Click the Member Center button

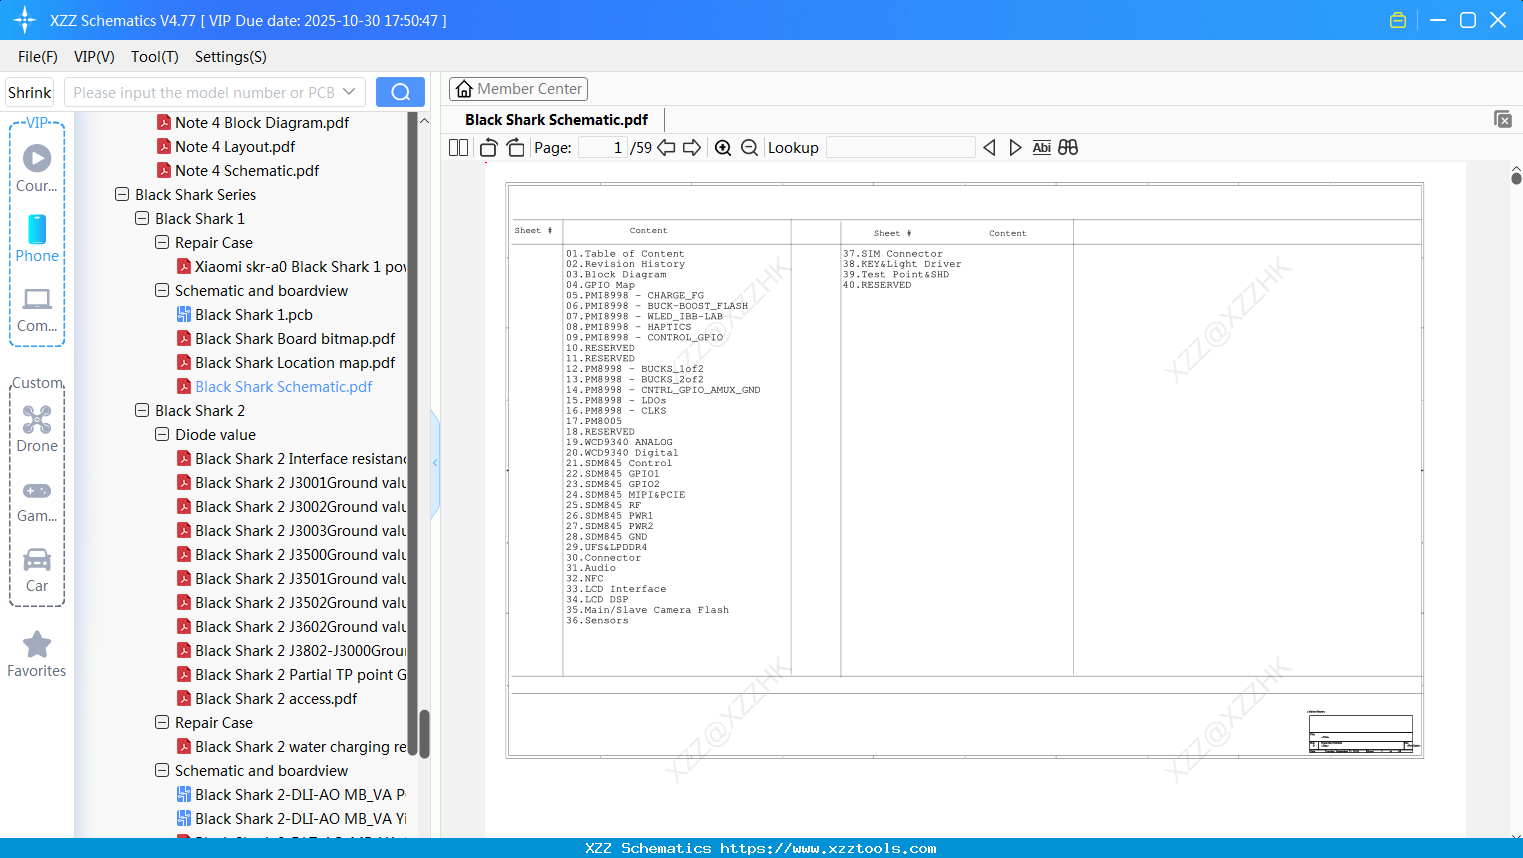[518, 89]
